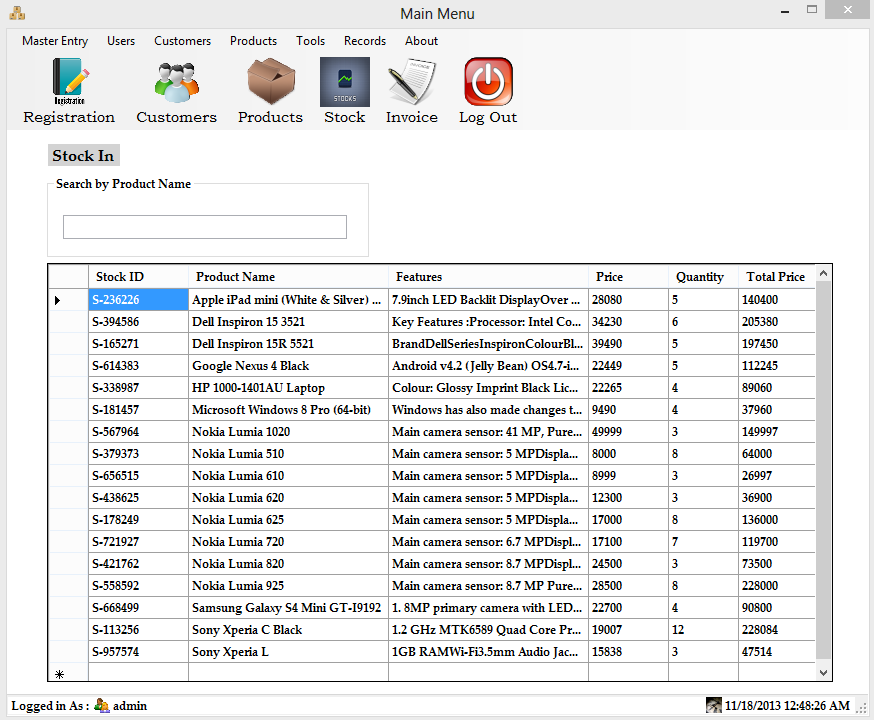Click the Android v4.2 (Jelly Bean) features cell
874x720 pixels.
[x=488, y=366]
